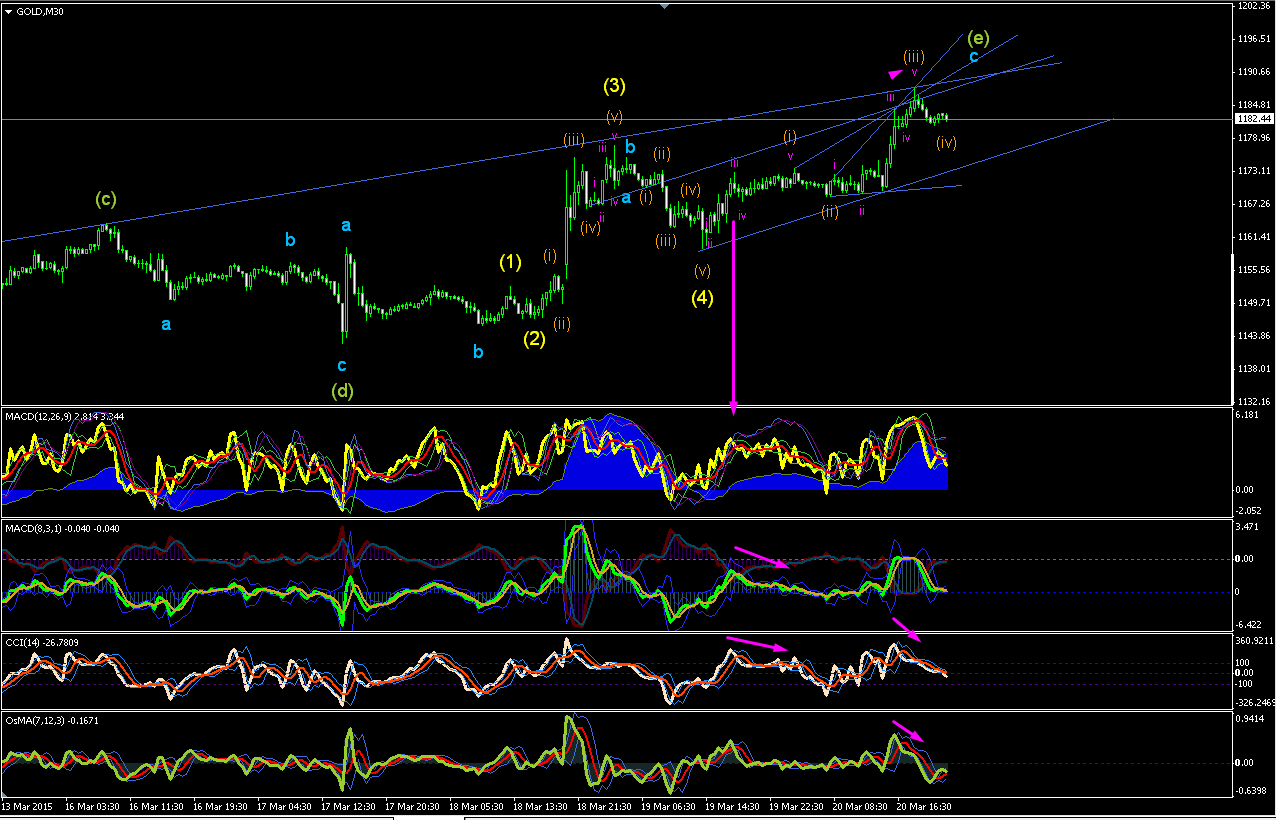Viewport: 1276px width, 820px height.
Task: Select the yellow (2) wave label
Action: (x=534, y=338)
